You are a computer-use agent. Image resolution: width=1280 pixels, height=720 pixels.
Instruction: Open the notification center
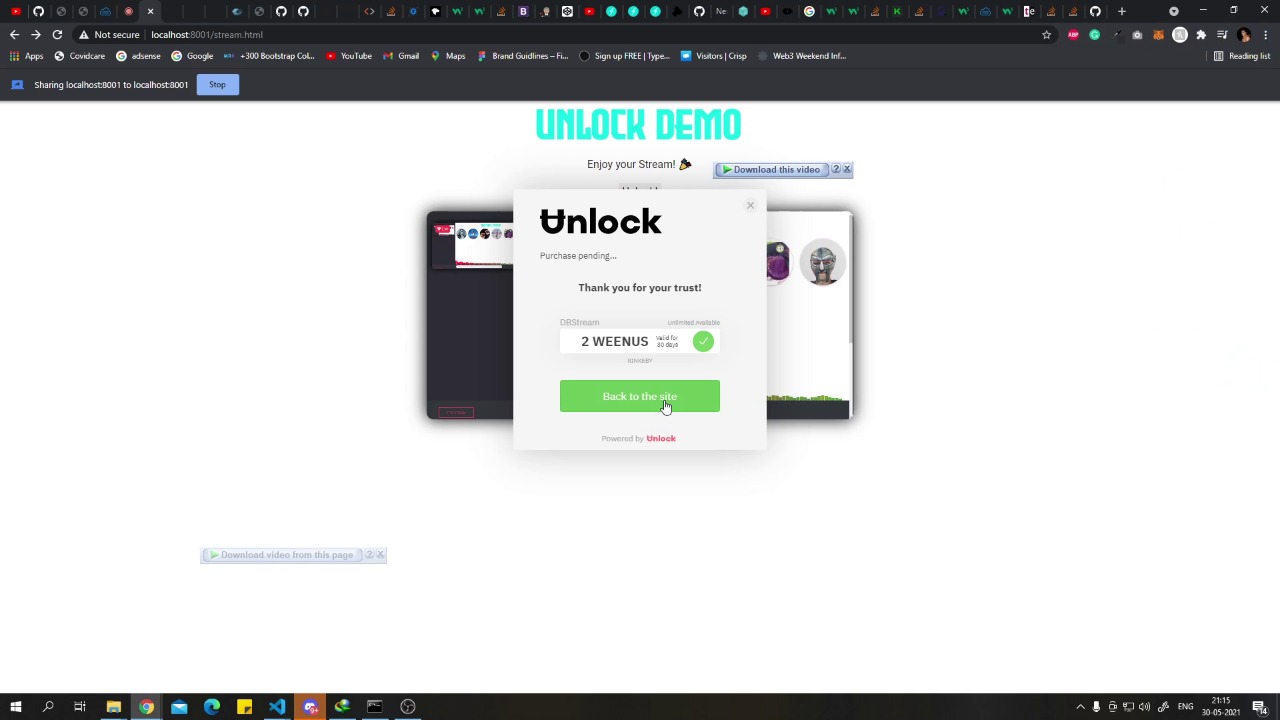point(1259,707)
